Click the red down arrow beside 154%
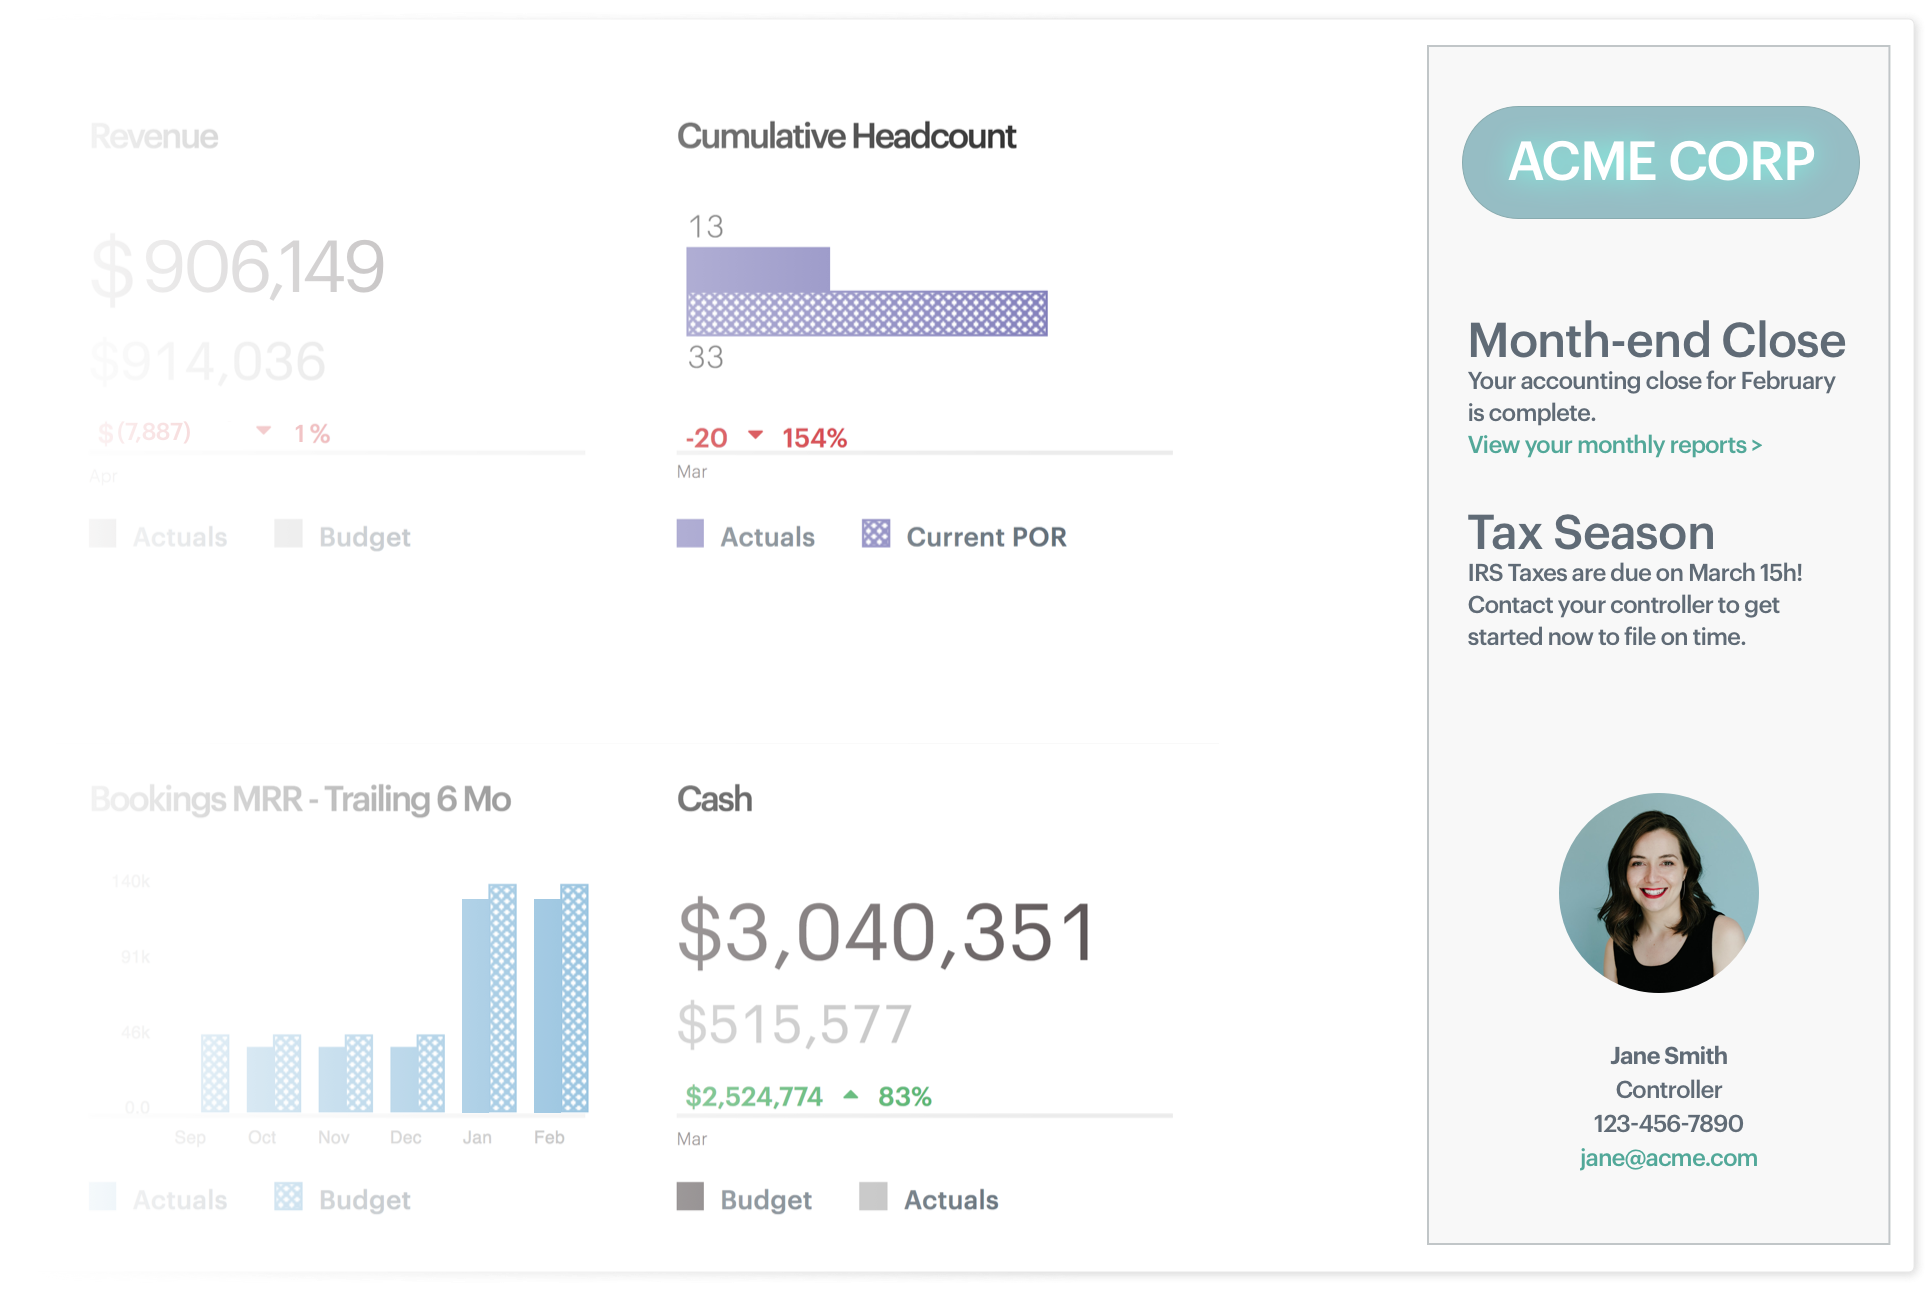Image resolution: width=1926 pixels, height=1290 pixels. coord(755,435)
